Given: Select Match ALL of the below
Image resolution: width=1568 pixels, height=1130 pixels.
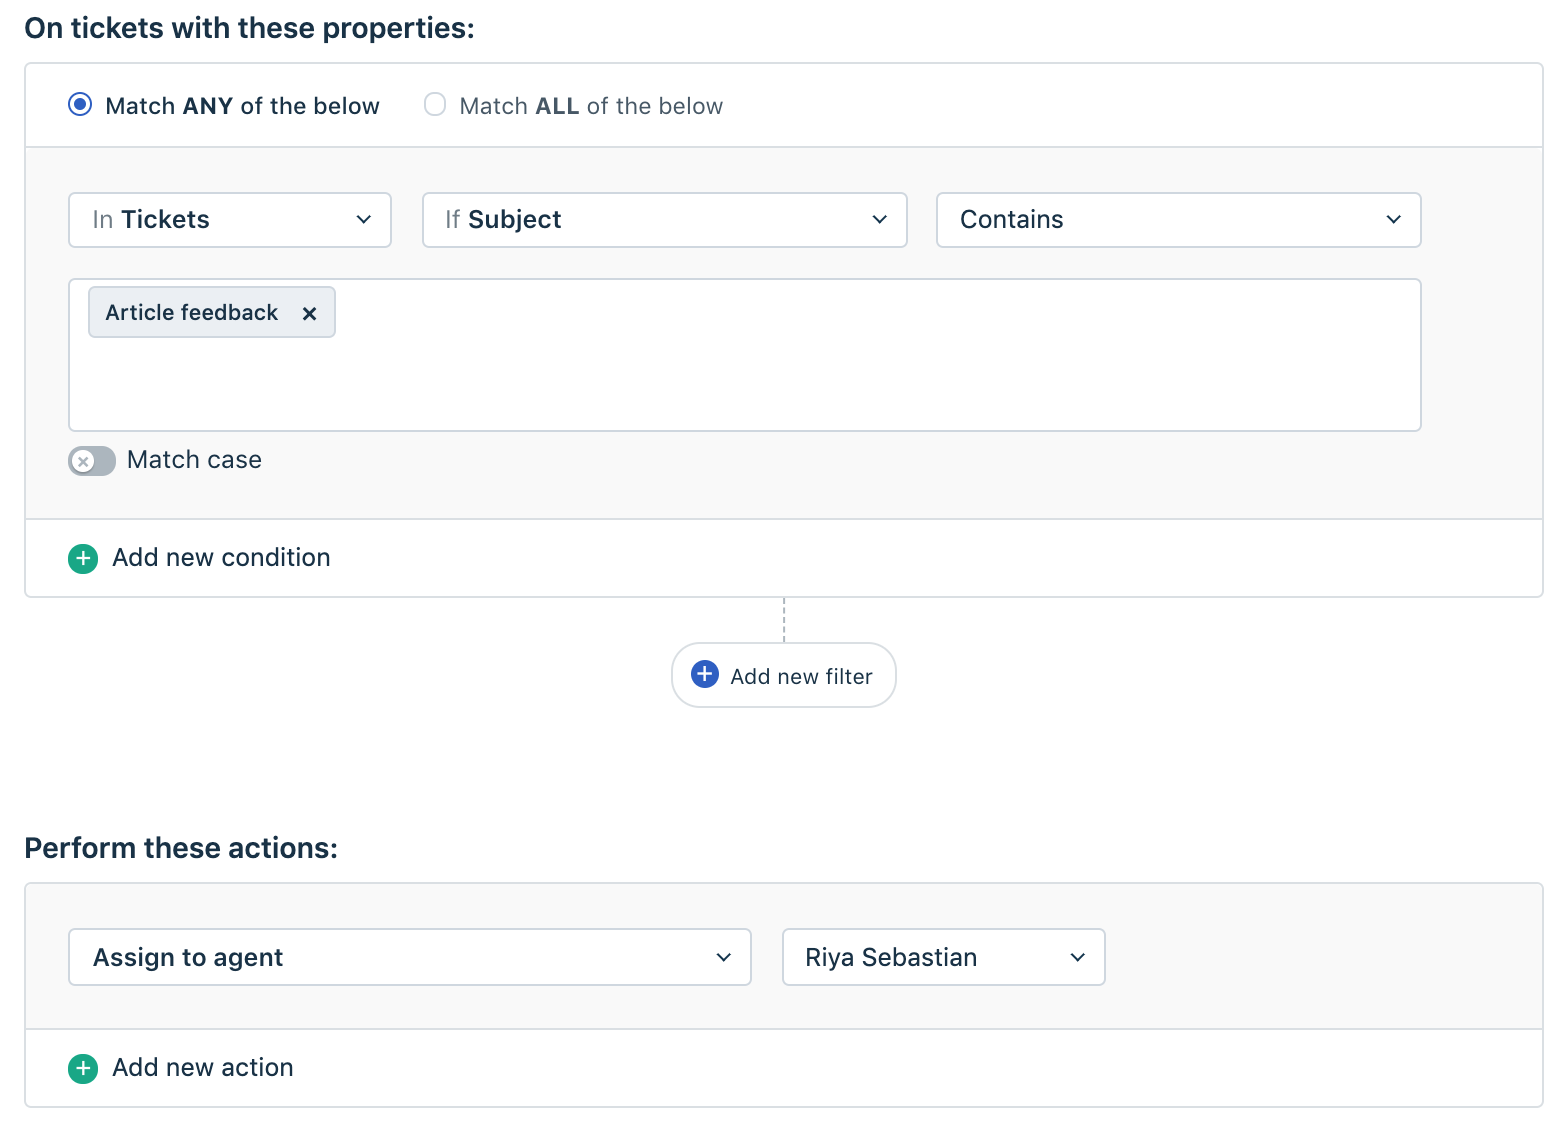Looking at the screenshot, I should tap(435, 105).
